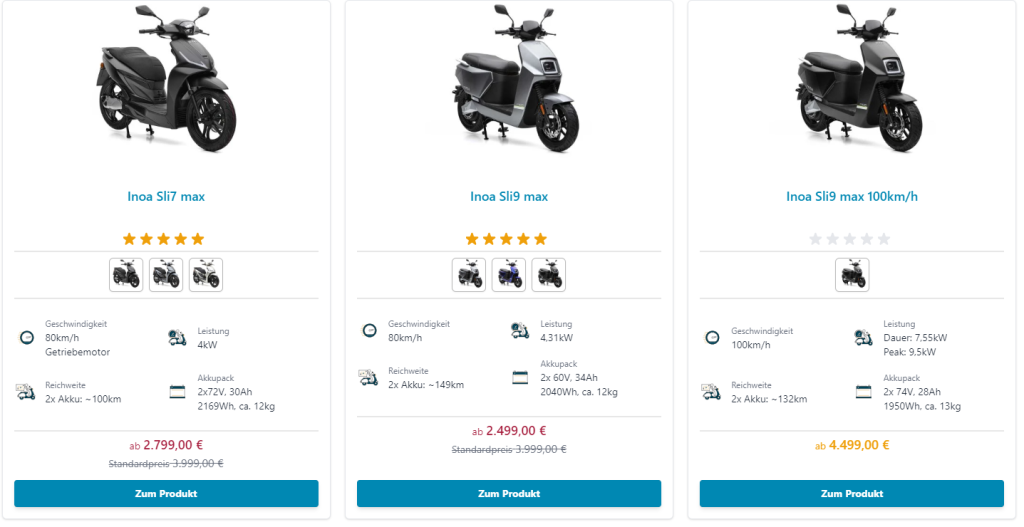The width and height of the screenshot is (1024, 527).
Task: Open the Inoa Sli7 max title link
Action: coord(166,197)
